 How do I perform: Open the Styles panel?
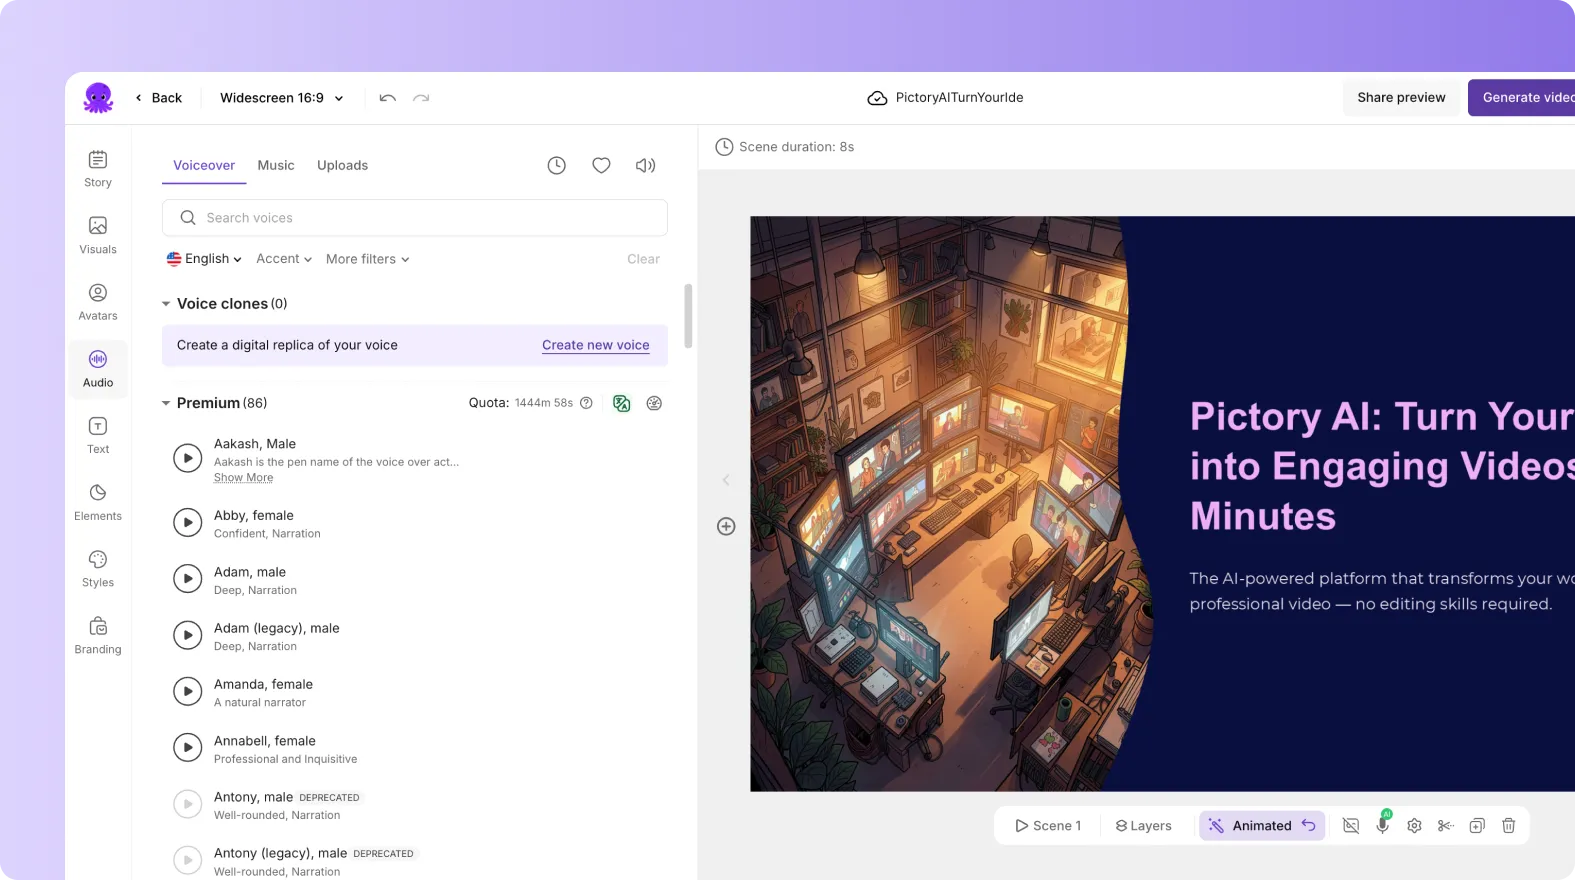[98, 569]
